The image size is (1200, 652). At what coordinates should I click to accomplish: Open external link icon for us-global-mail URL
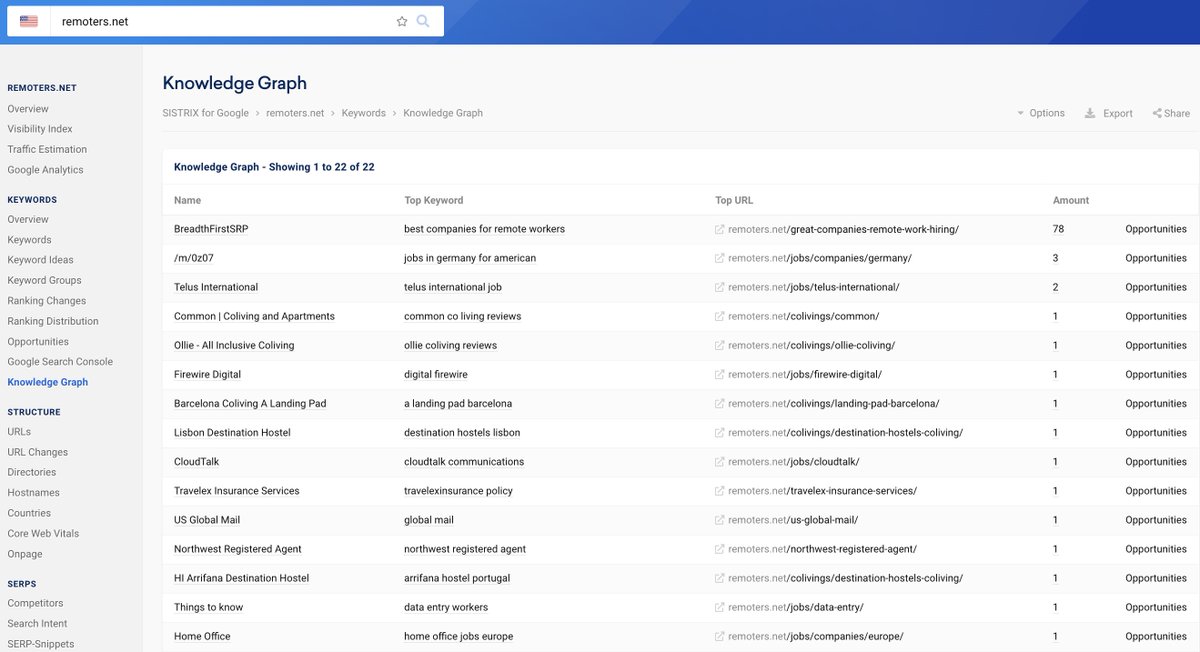tap(720, 520)
